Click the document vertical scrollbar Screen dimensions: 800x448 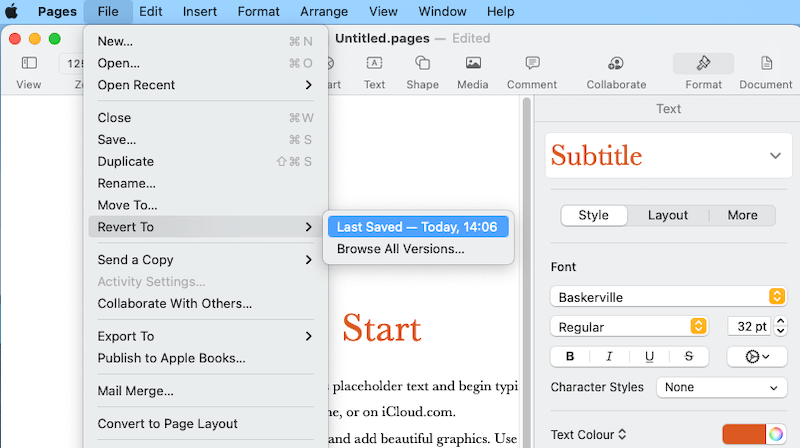click(527, 272)
